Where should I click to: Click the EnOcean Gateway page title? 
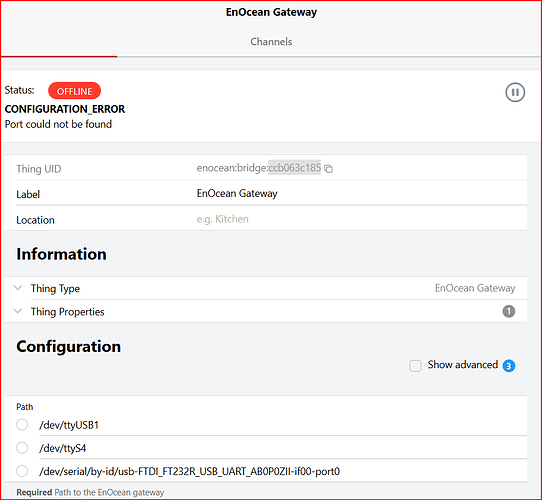271,12
